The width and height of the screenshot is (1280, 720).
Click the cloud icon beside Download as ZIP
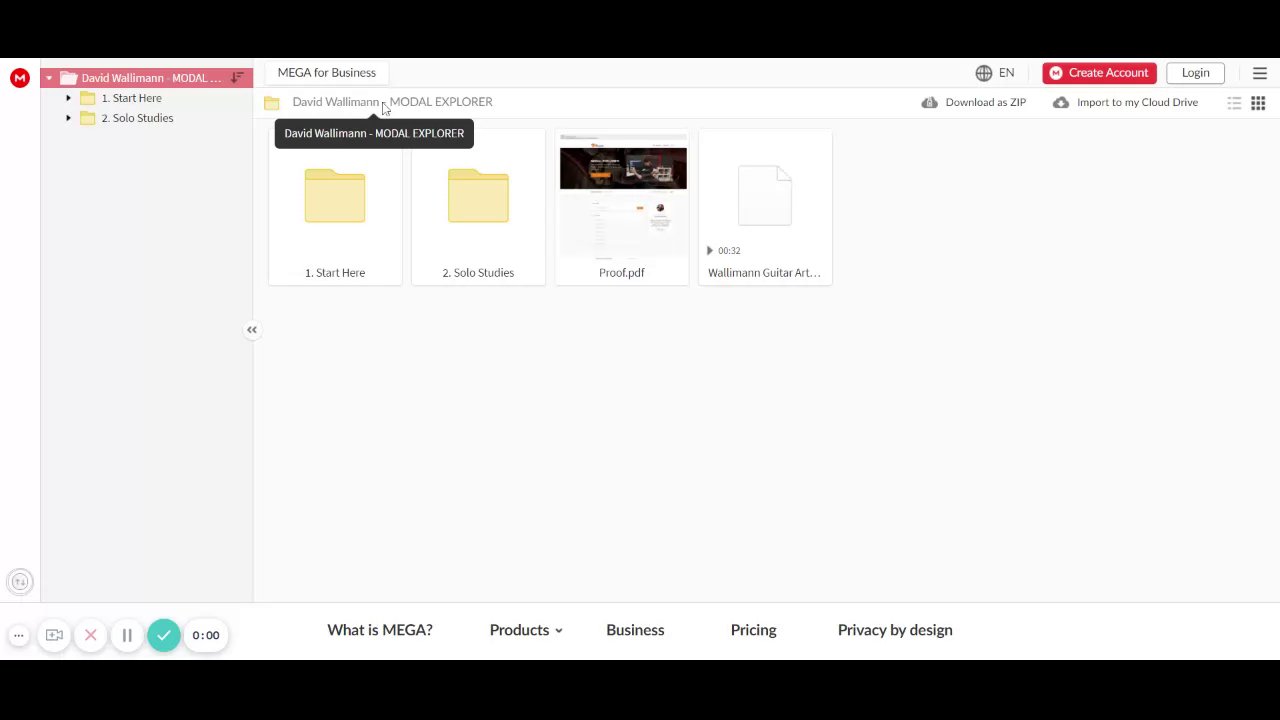(930, 102)
